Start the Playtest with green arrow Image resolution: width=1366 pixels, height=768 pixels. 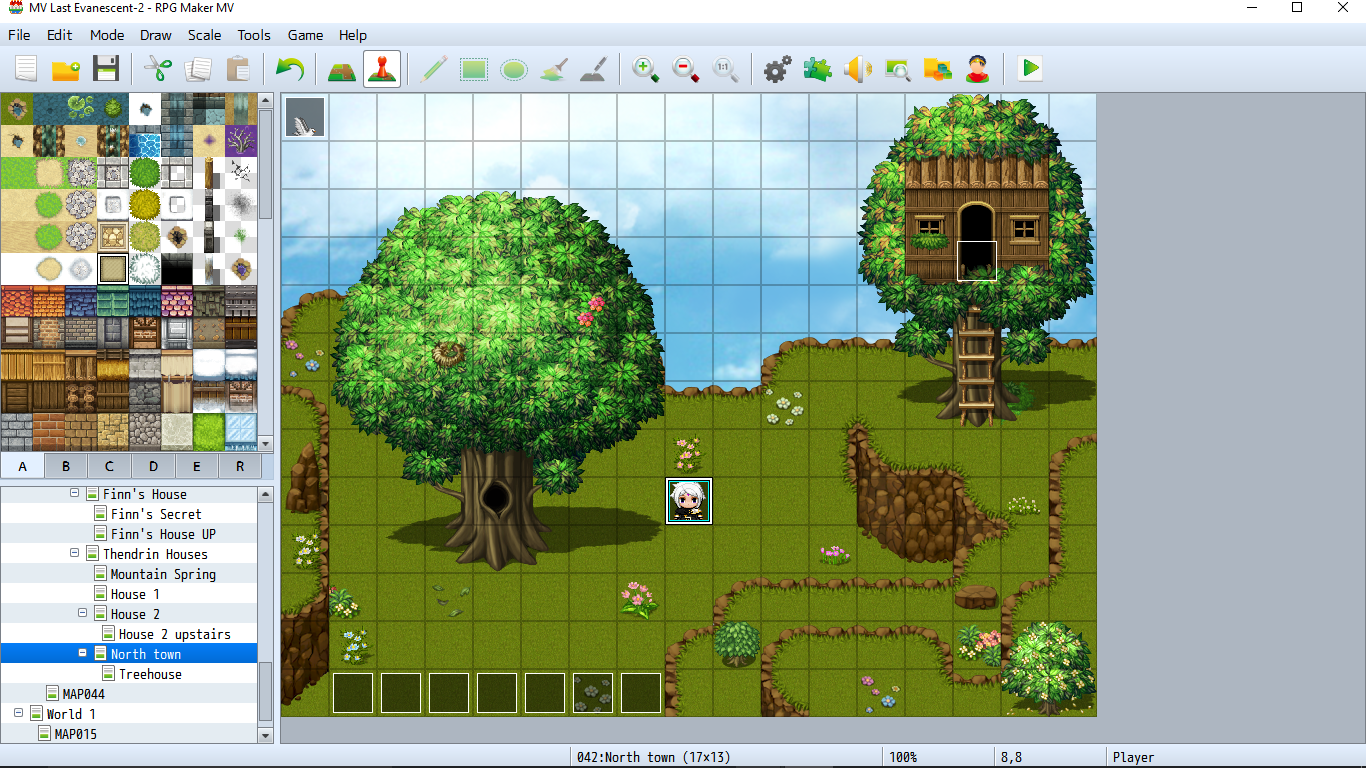1030,69
